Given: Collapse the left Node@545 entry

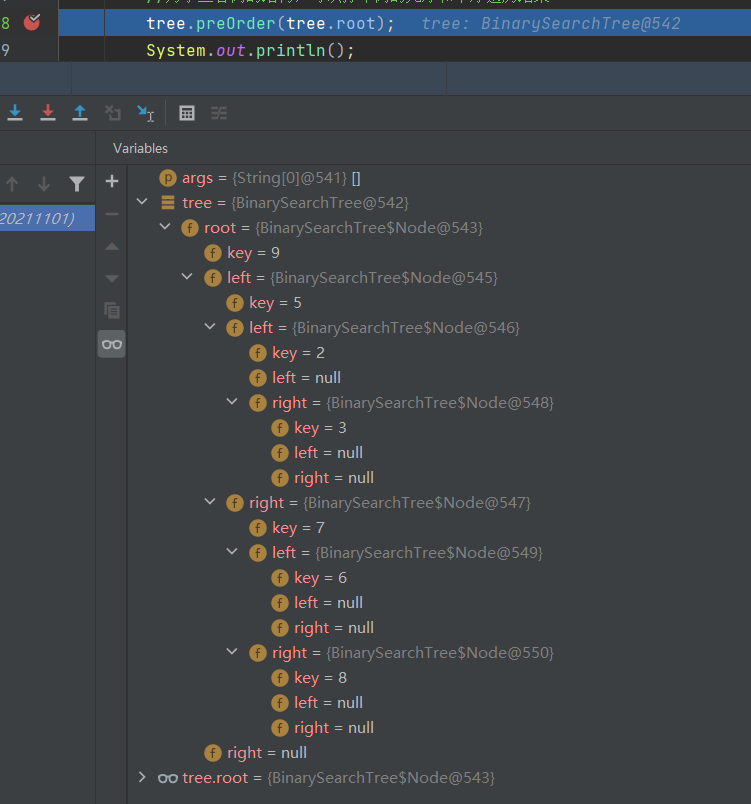Looking at the screenshot, I should 187,277.
